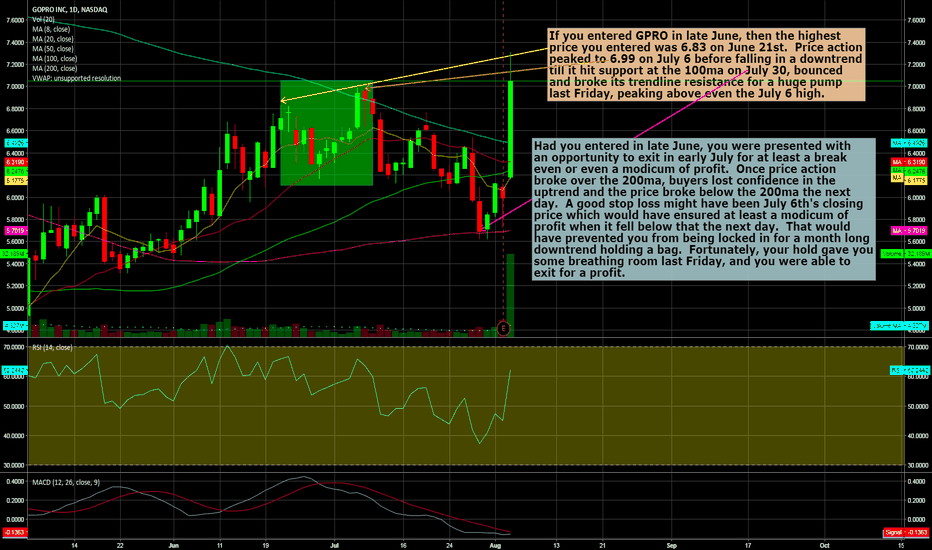Click left-axis magenta '5.7019' price tag
Viewport: 932px width, 550px height.
point(15,230)
